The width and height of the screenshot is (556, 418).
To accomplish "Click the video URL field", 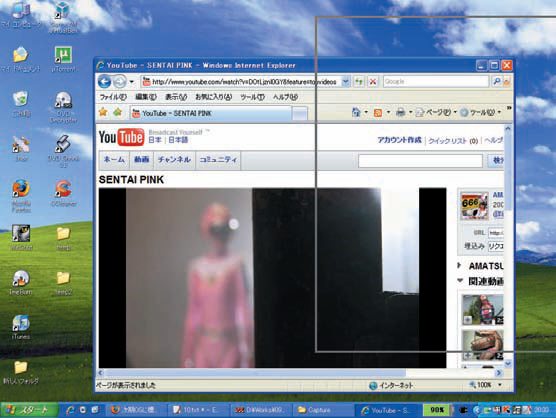I will click(496, 233).
